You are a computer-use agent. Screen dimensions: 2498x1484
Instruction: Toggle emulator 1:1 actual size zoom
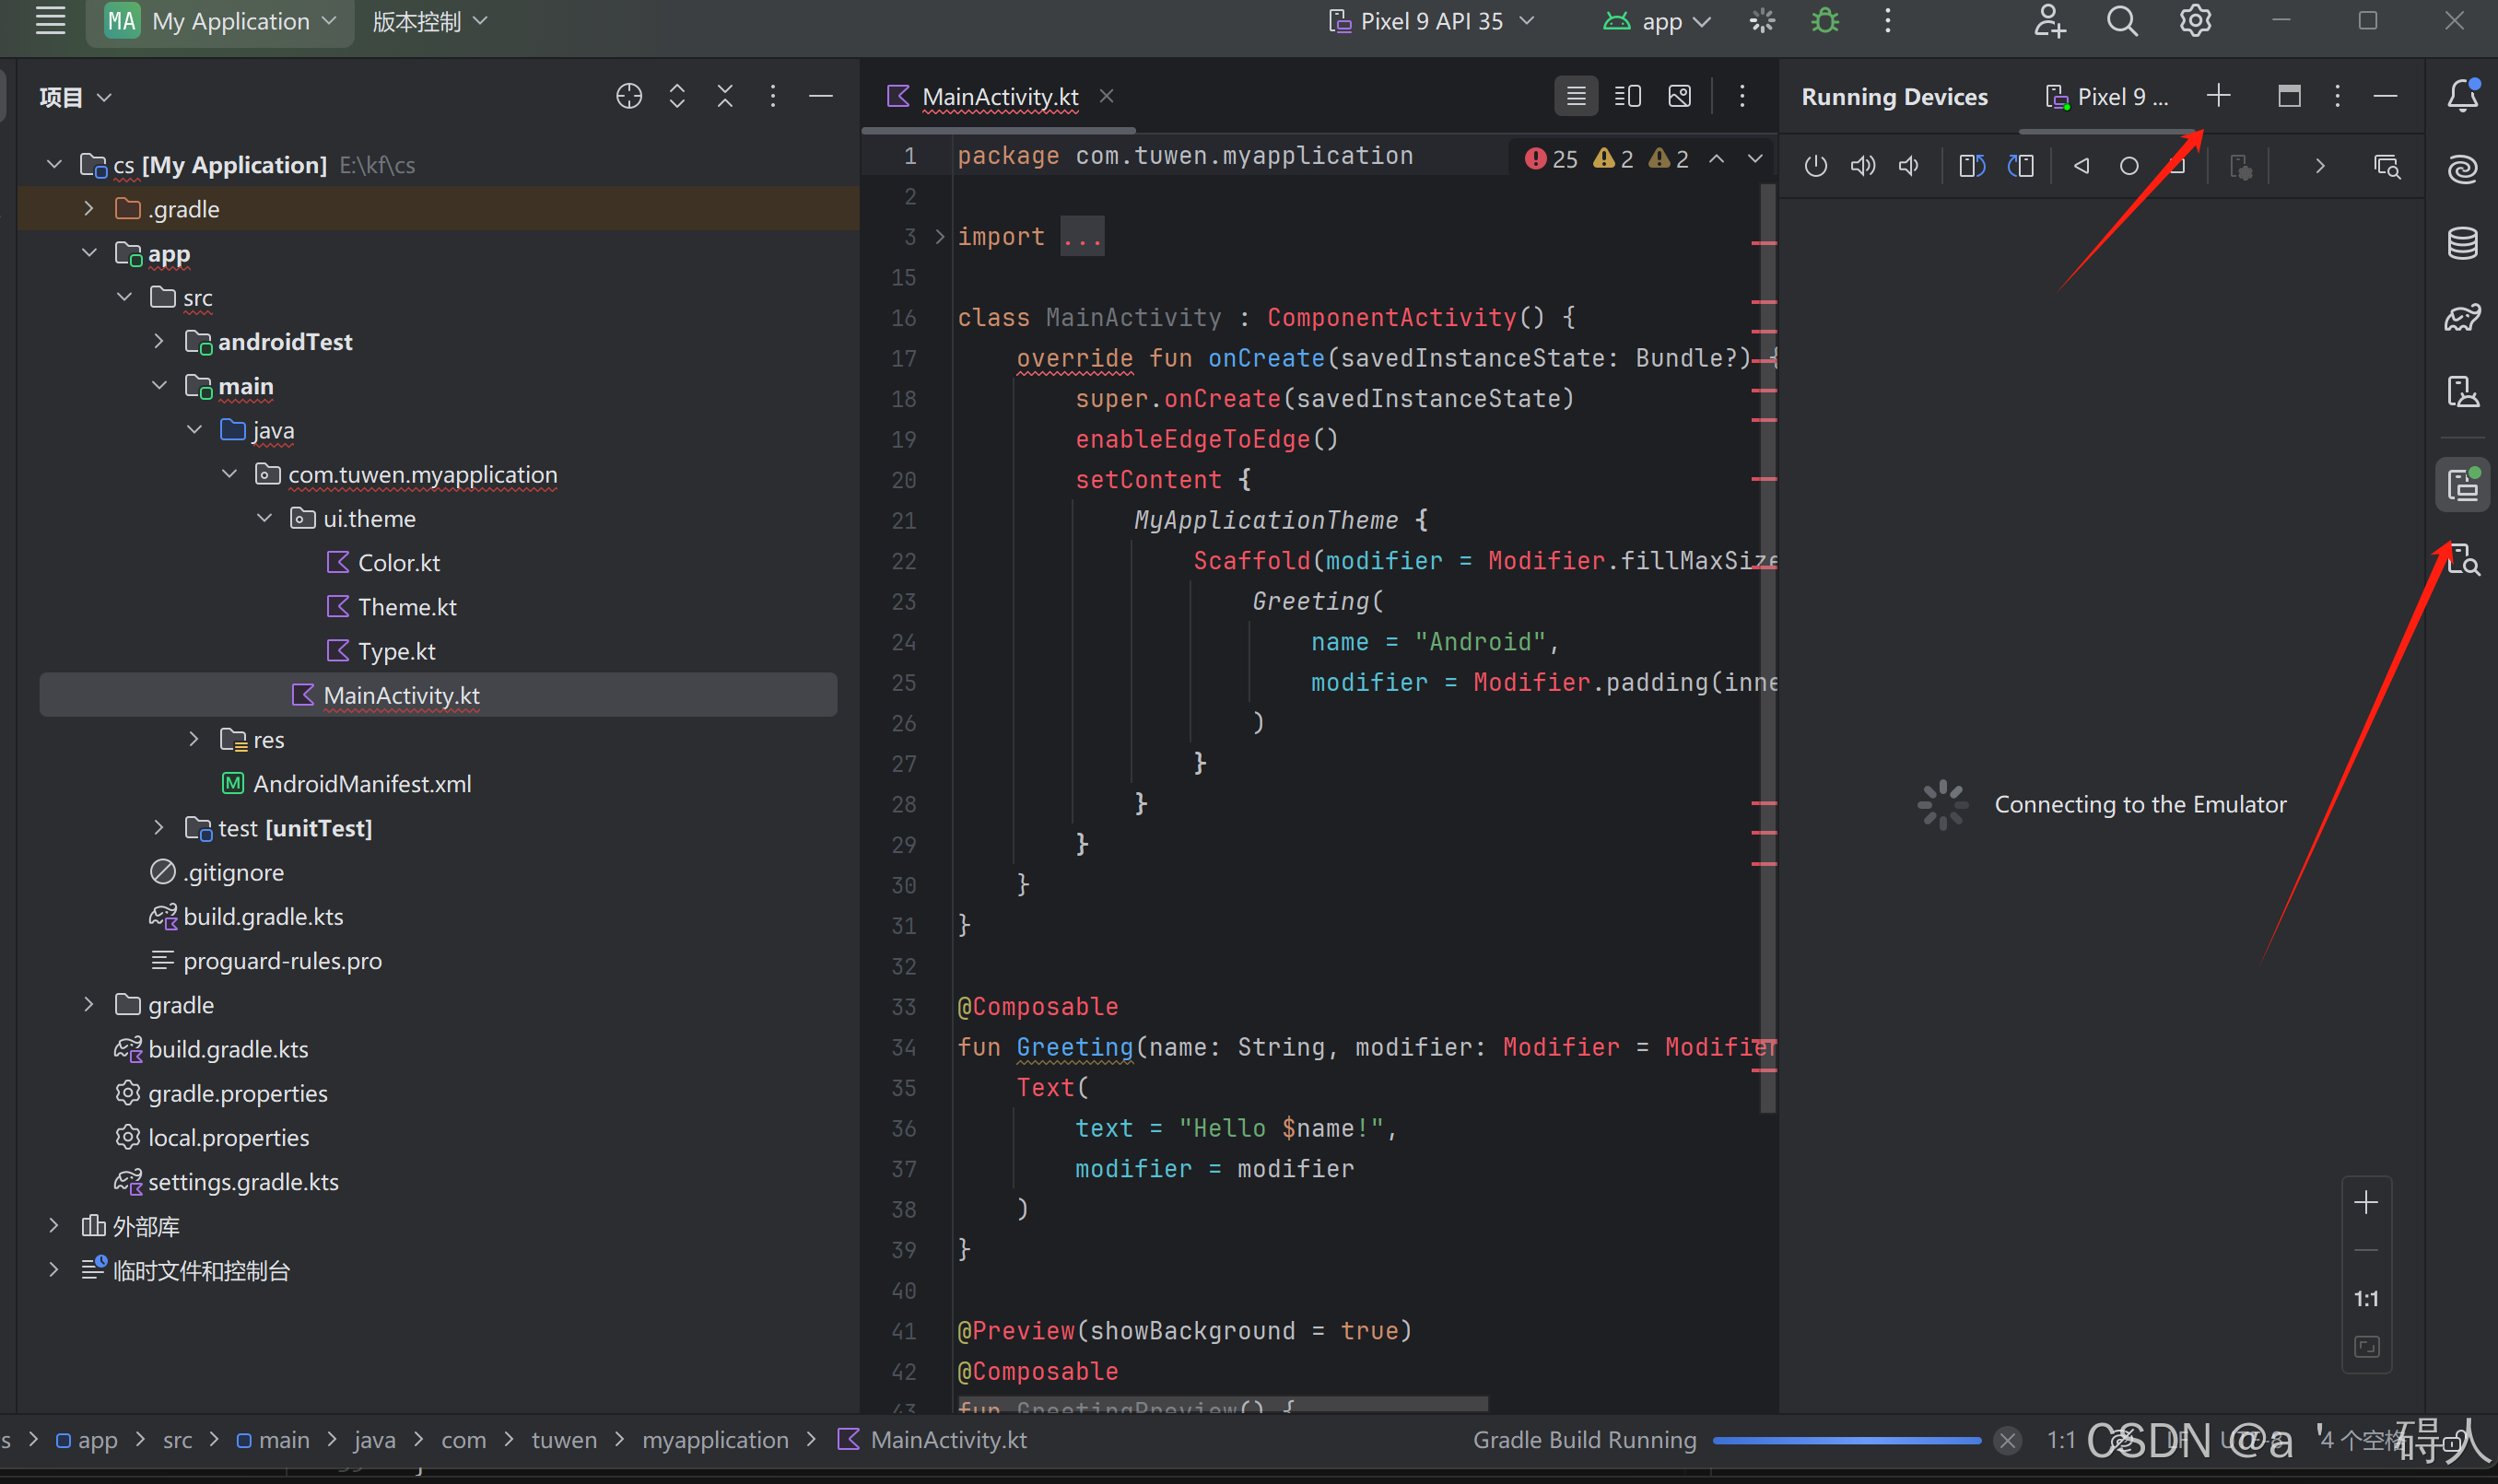click(2366, 1298)
